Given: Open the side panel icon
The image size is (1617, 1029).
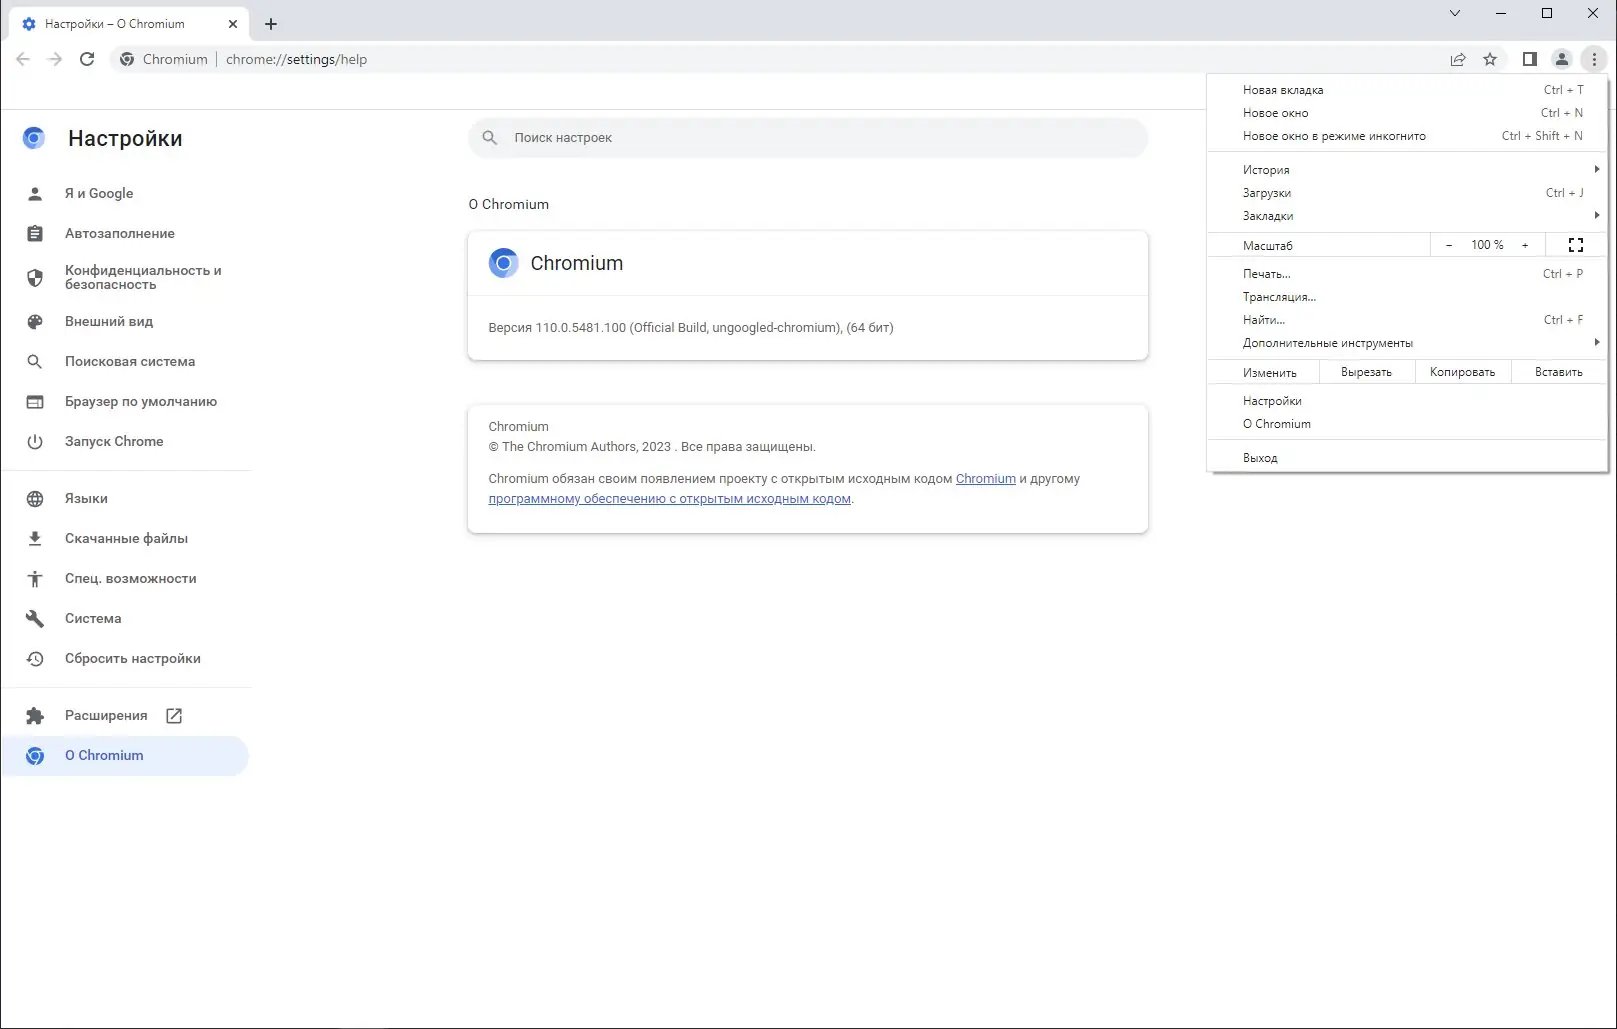Looking at the screenshot, I should click(x=1529, y=59).
